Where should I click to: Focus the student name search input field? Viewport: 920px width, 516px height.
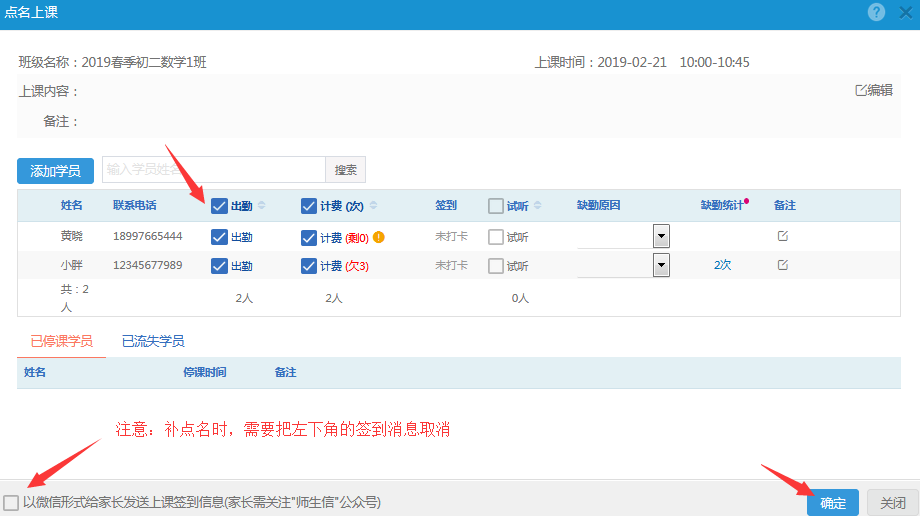point(214,170)
